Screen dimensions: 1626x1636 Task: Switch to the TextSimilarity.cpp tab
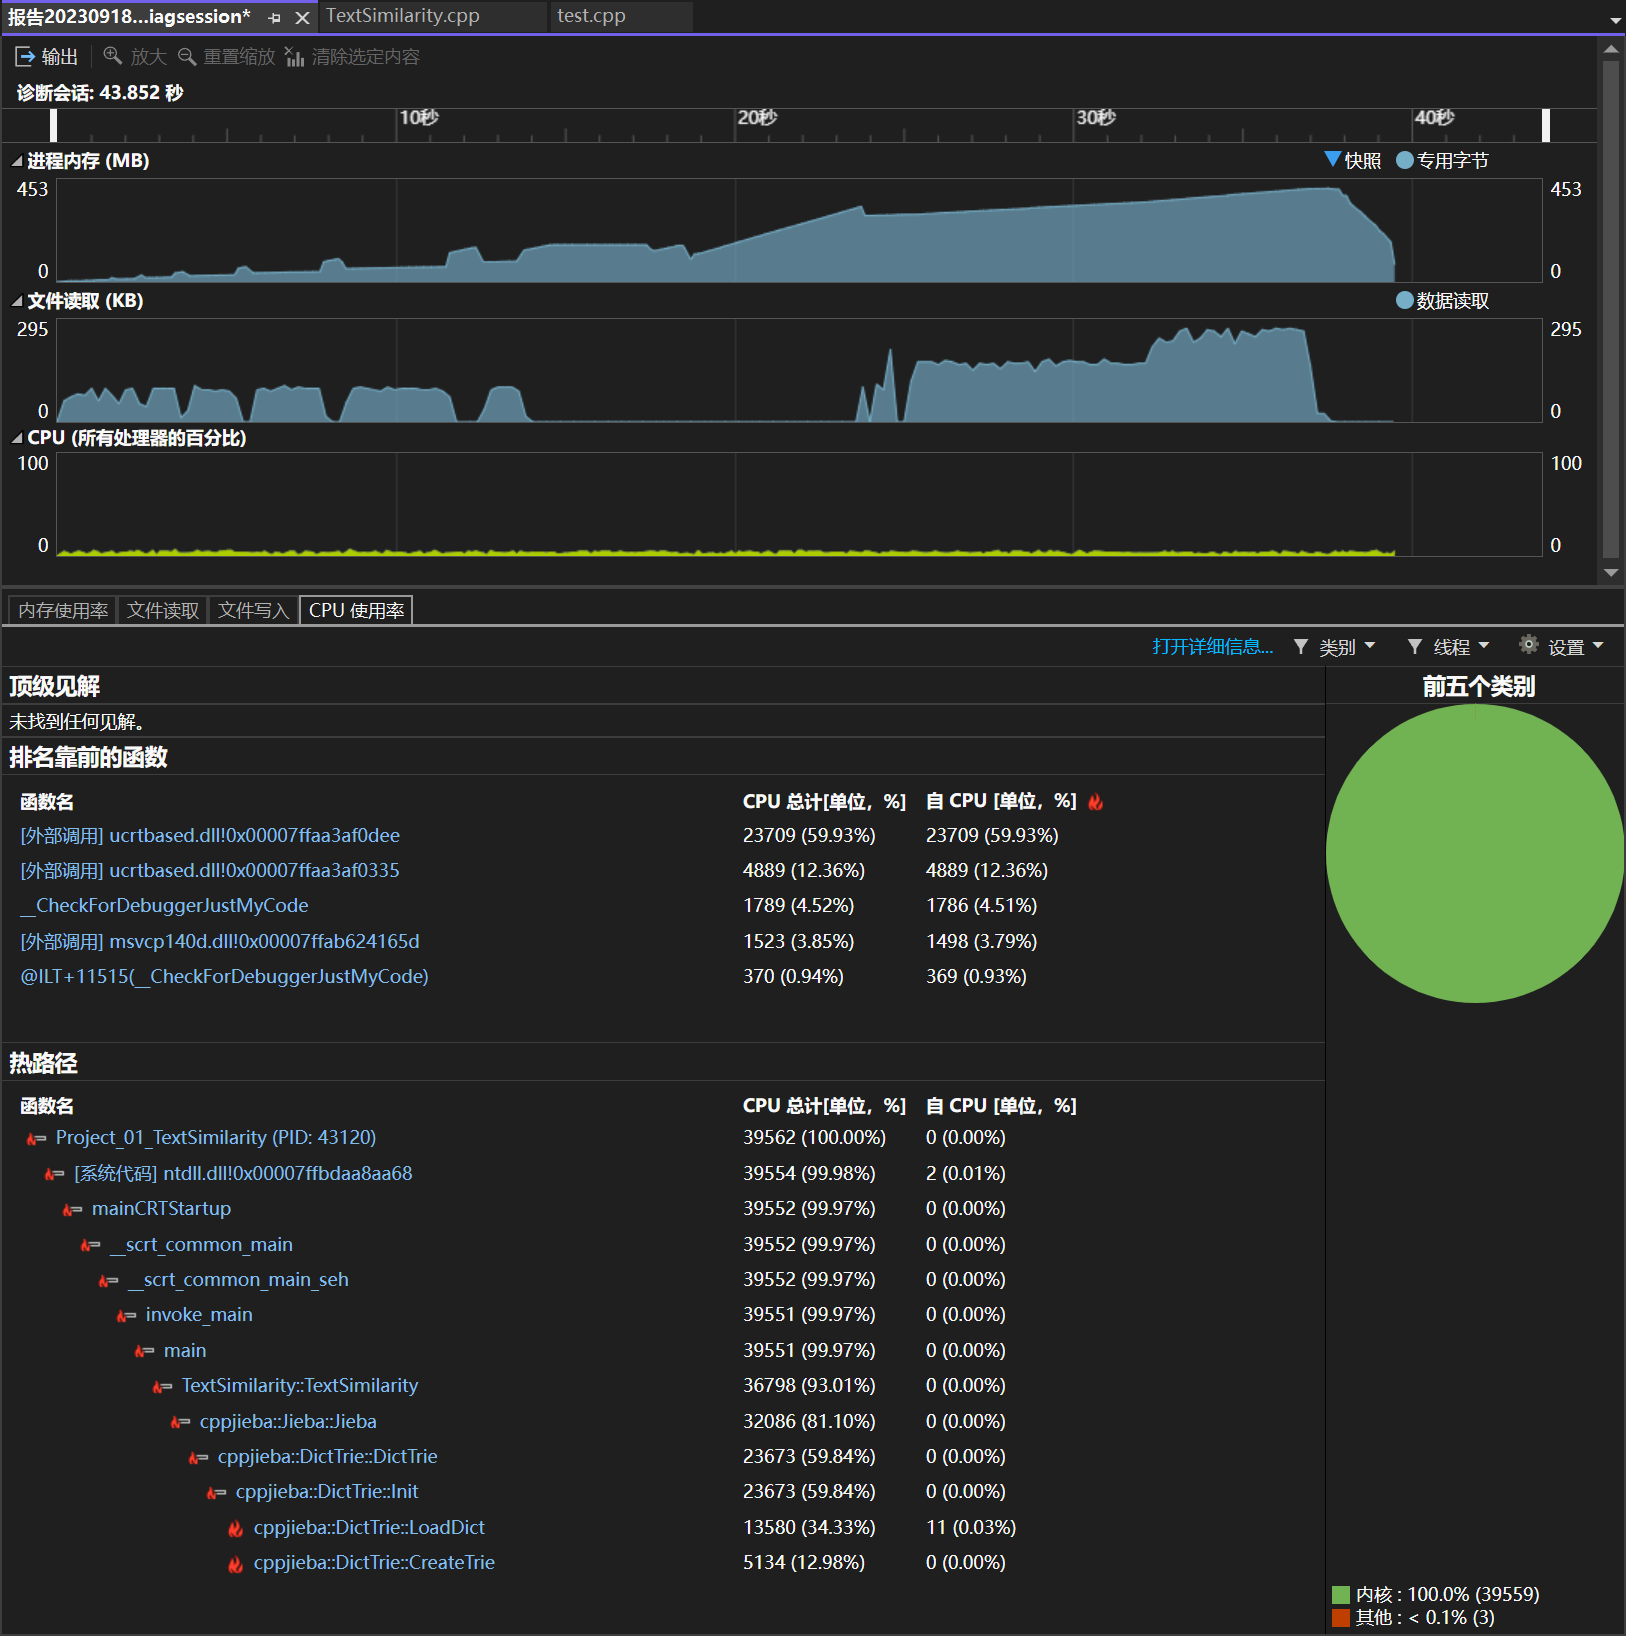[403, 16]
